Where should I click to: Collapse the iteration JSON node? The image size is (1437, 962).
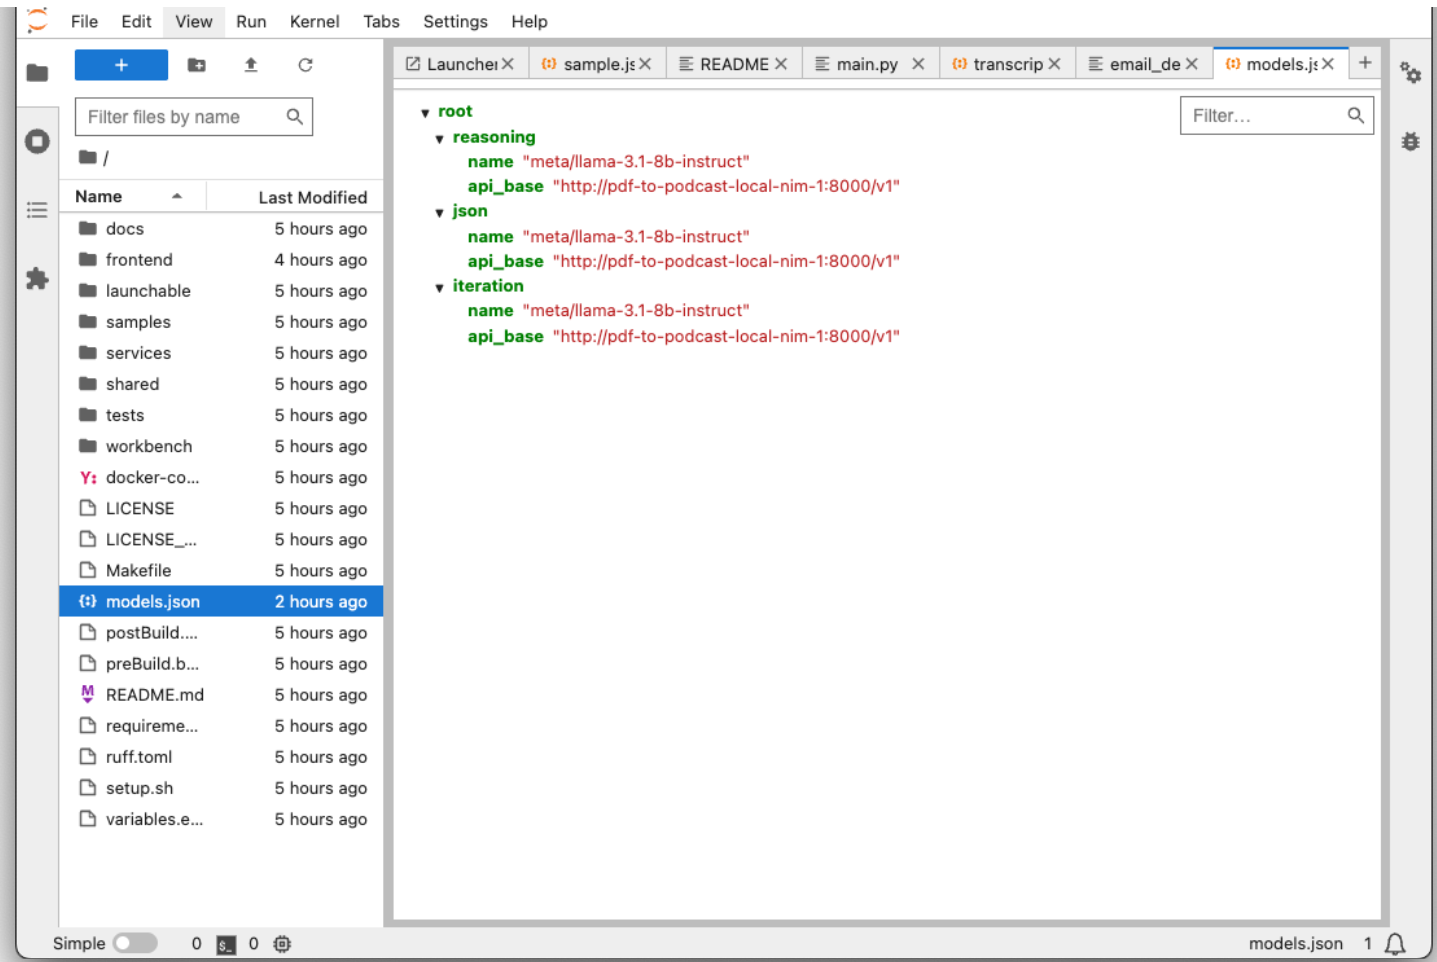439,288
